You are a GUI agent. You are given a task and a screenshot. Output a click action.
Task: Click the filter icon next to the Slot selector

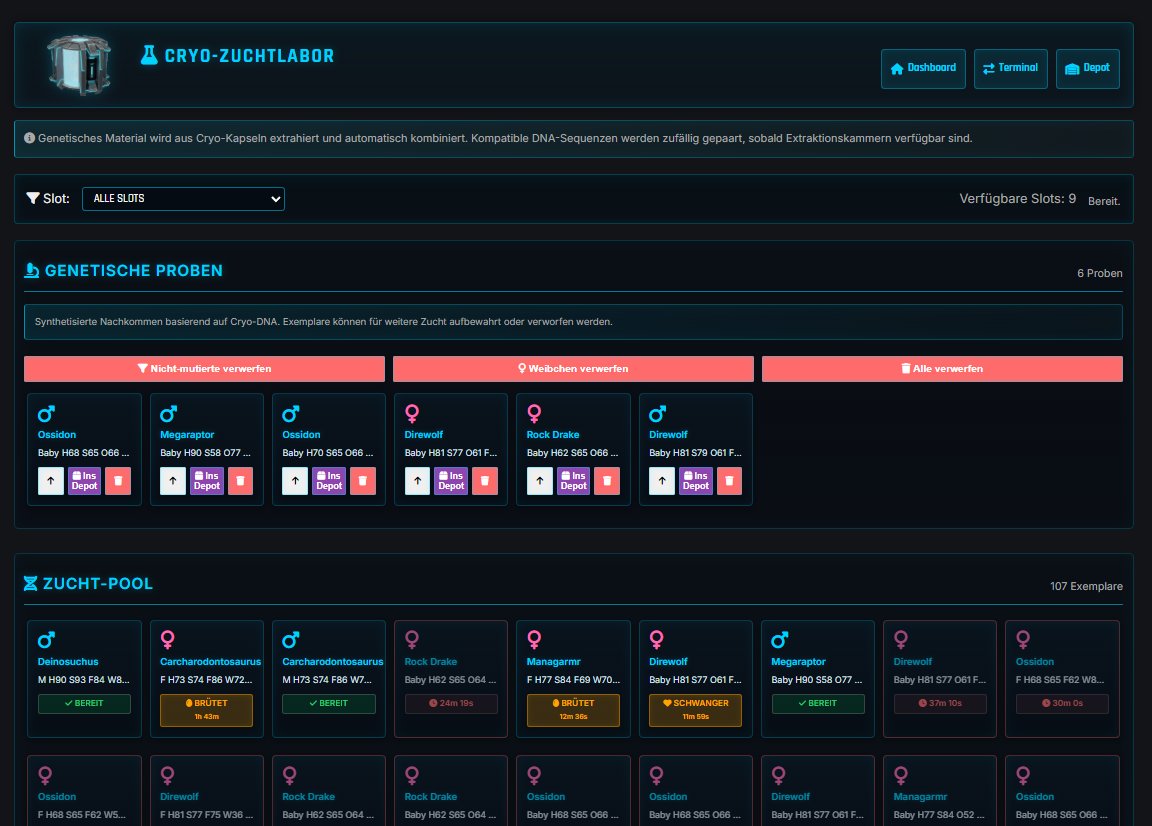coord(31,199)
